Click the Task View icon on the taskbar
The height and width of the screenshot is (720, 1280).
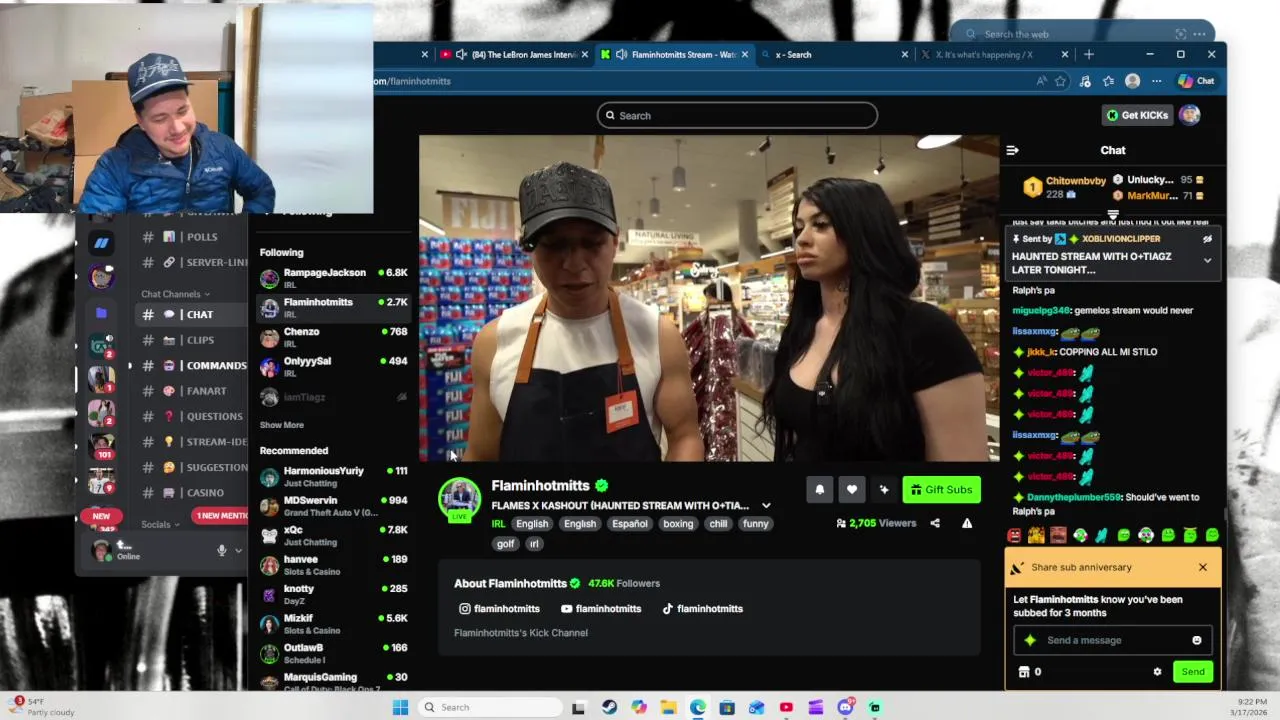pos(578,707)
